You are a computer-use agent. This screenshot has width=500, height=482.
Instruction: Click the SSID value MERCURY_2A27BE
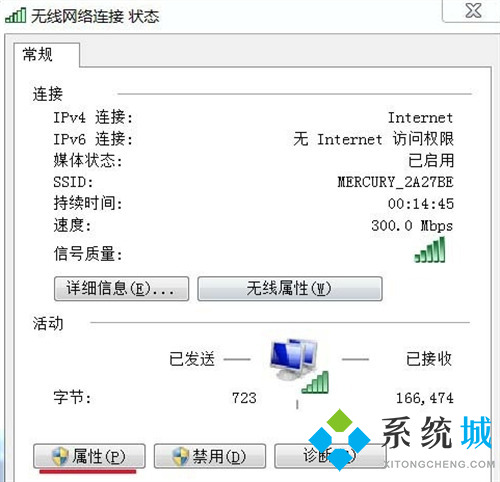click(395, 182)
